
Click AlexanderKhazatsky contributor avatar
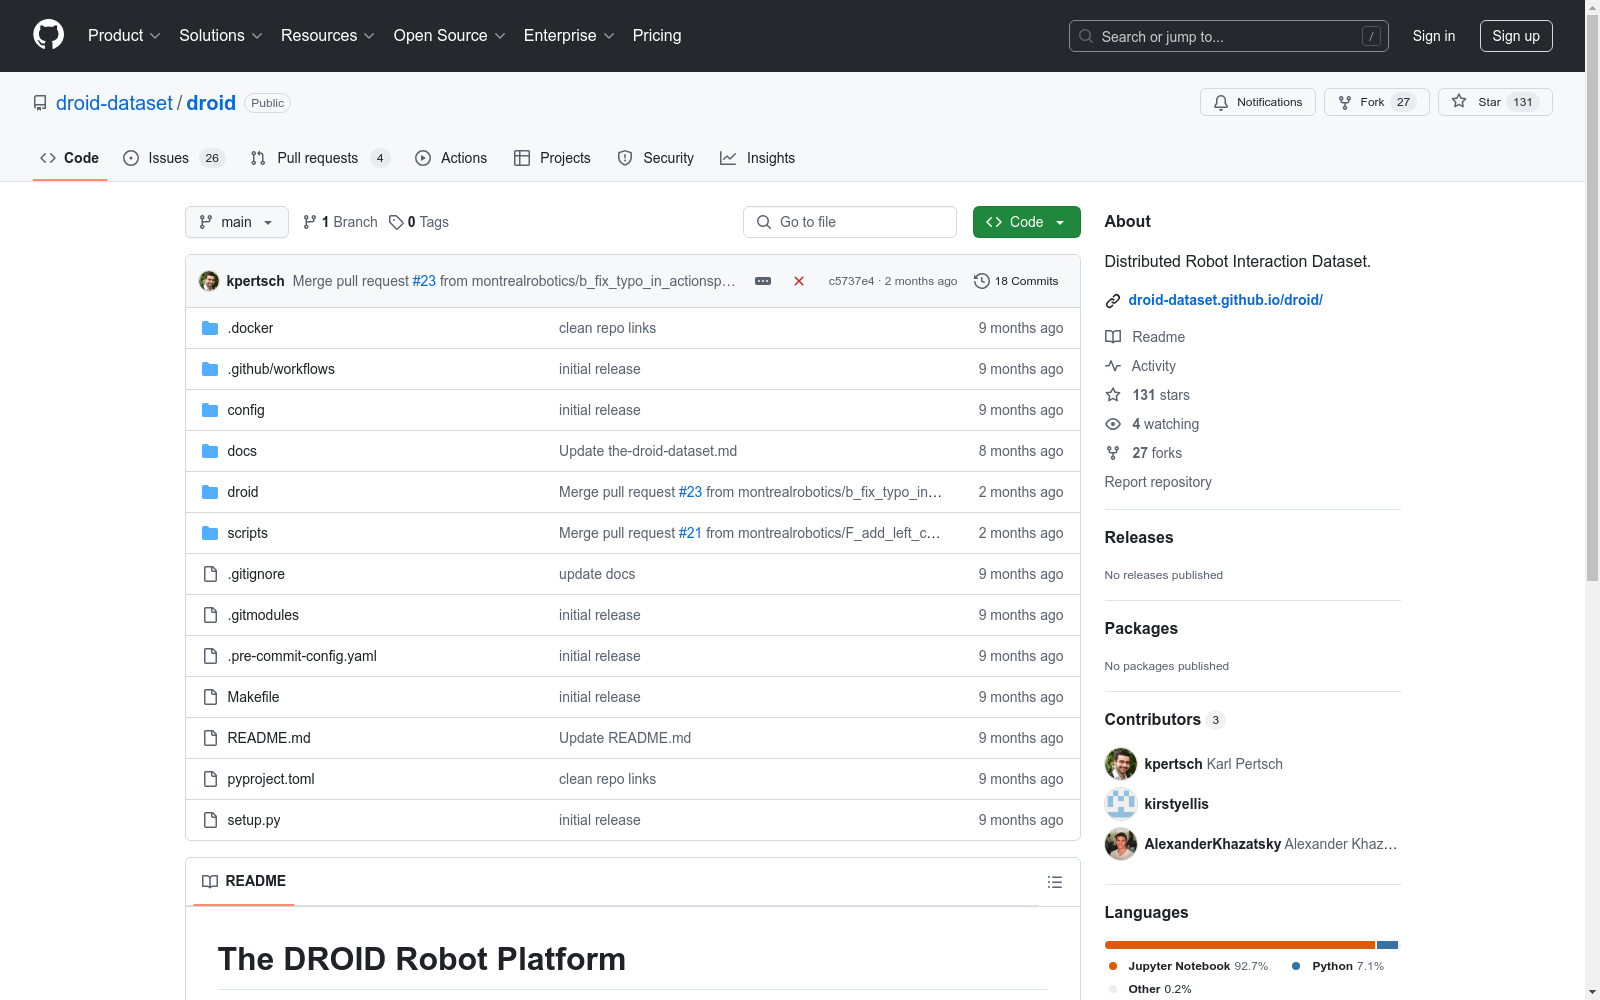click(1121, 844)
